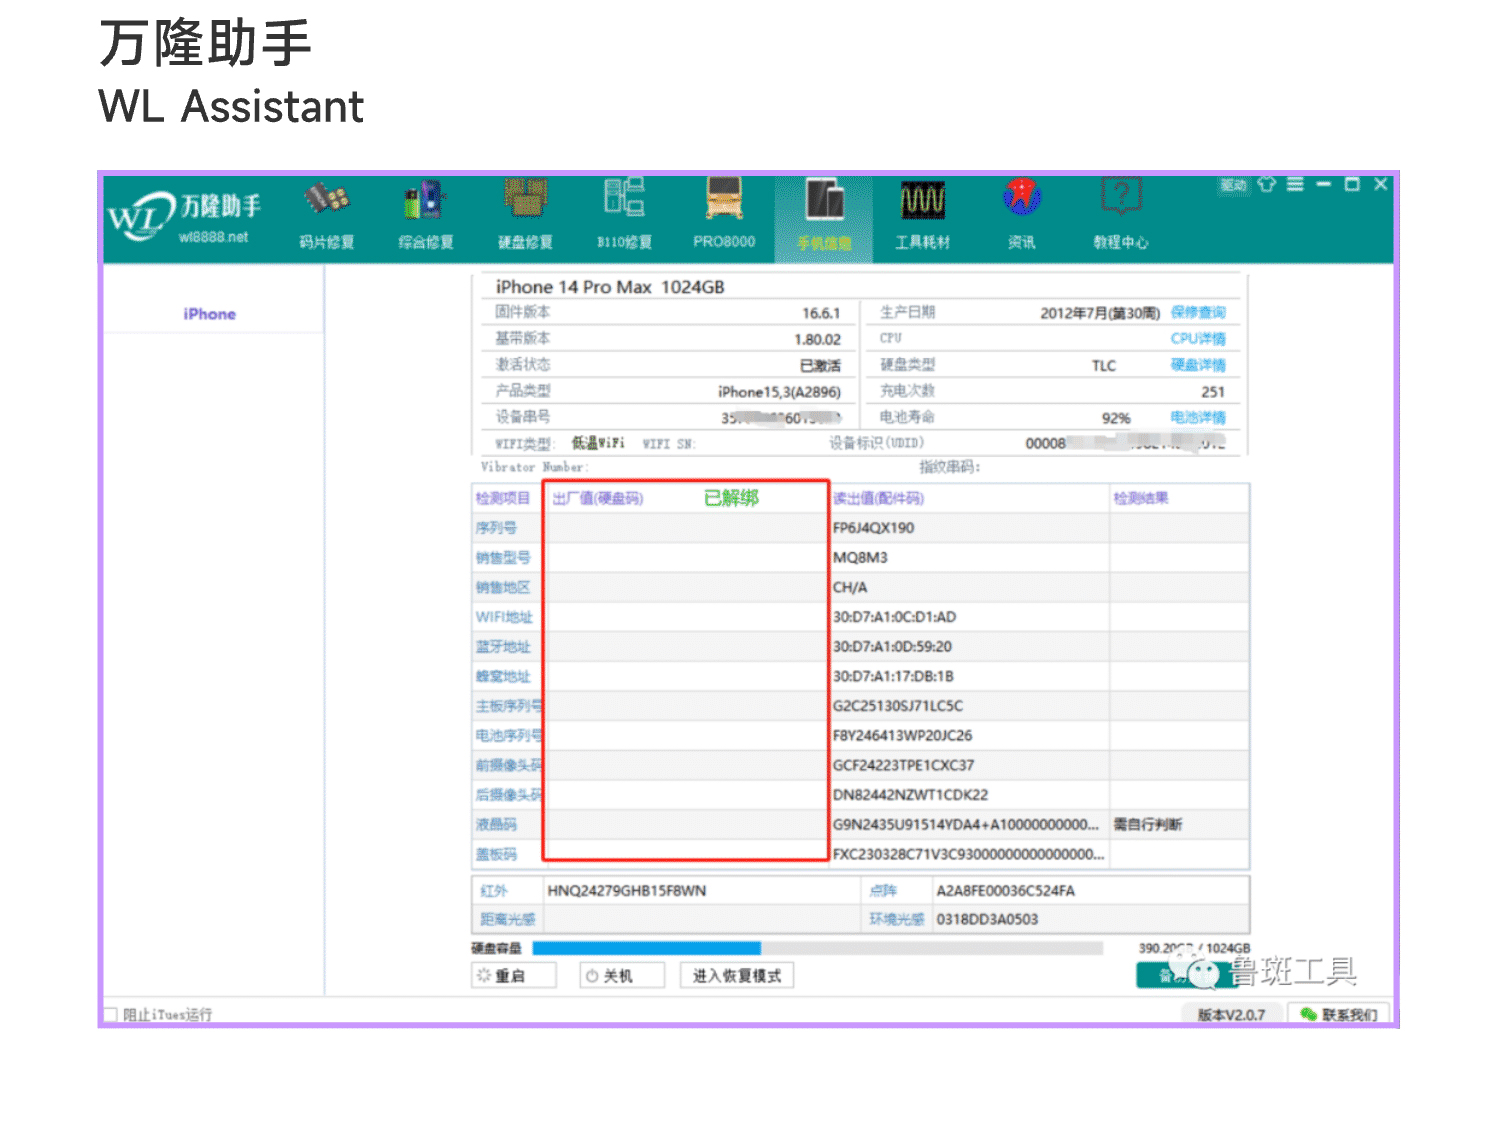
Task: Click the 已解绑 status label
Action: [x=731, y=498]
